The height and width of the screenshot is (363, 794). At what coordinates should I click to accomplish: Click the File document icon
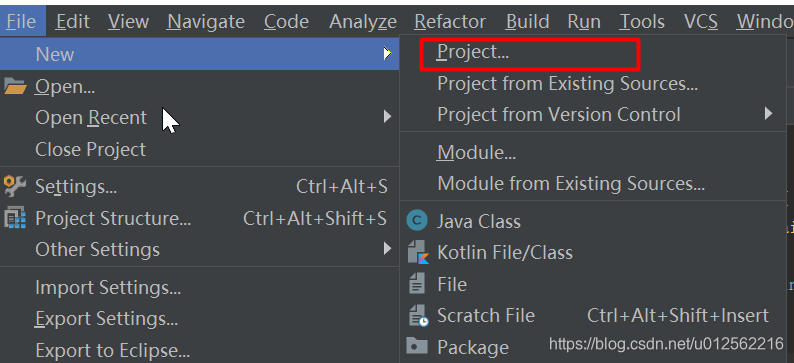pos(417,284)
